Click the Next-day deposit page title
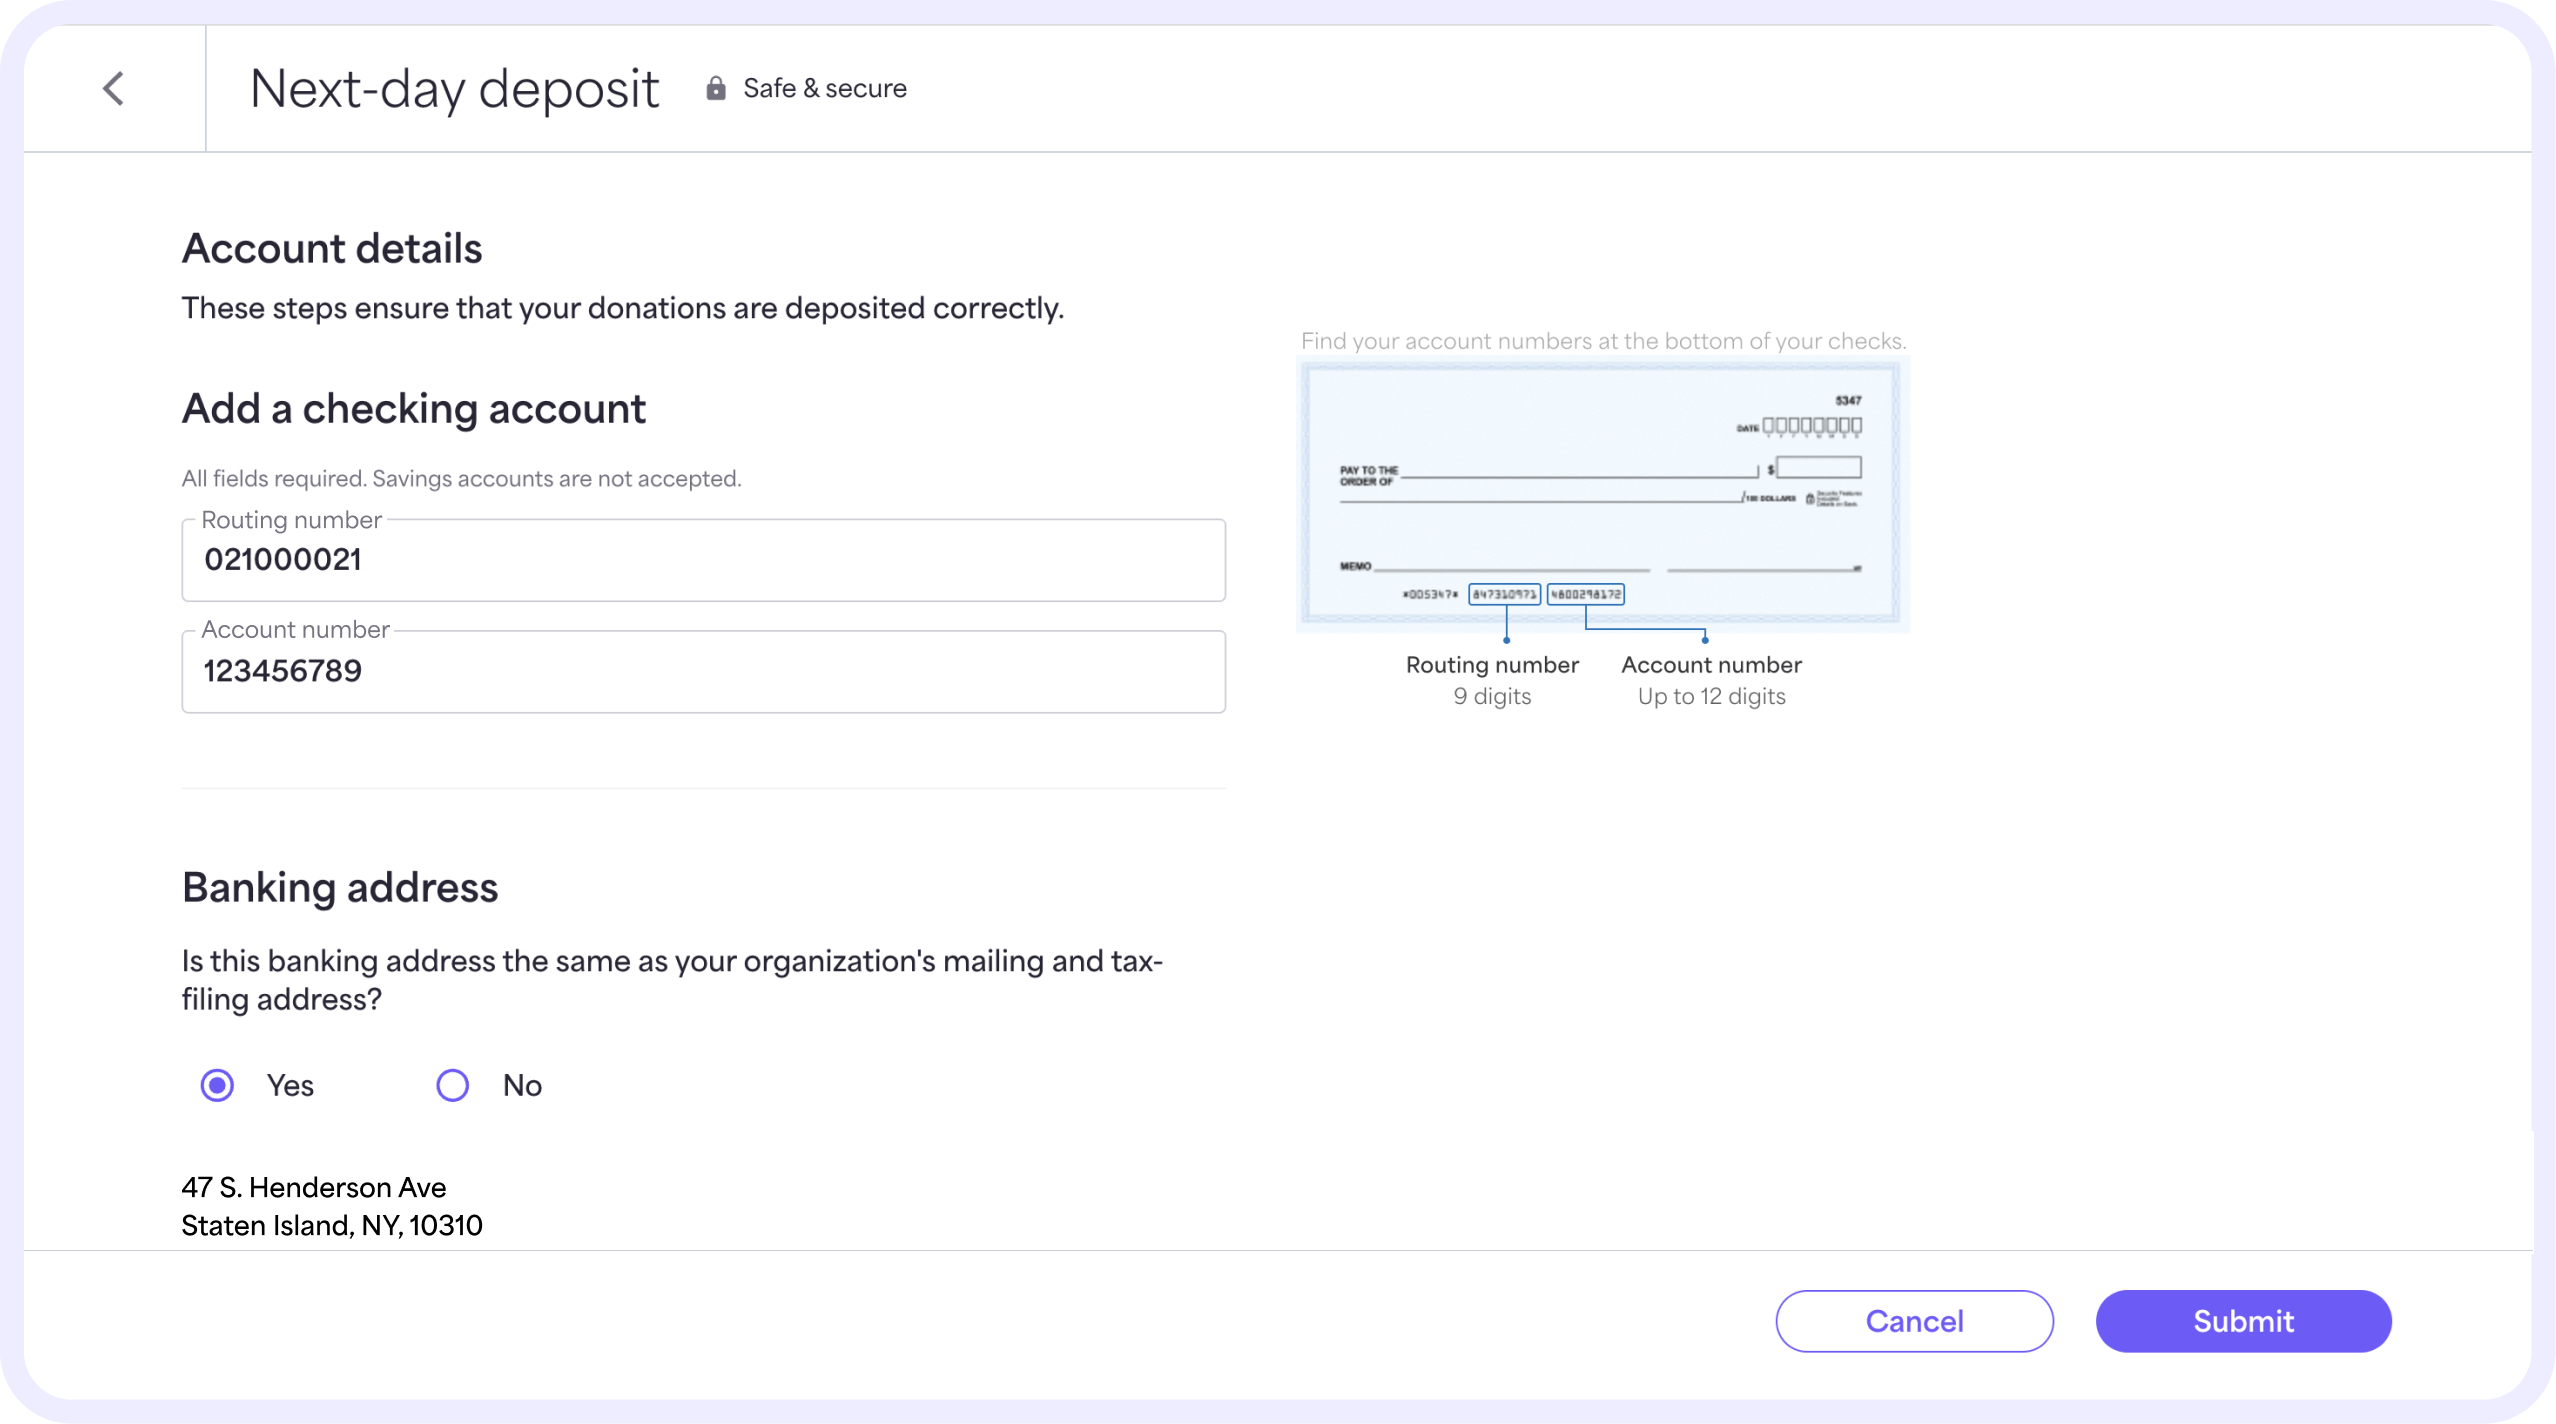Screen dimensions: 2556x1424 pos(454,88)
